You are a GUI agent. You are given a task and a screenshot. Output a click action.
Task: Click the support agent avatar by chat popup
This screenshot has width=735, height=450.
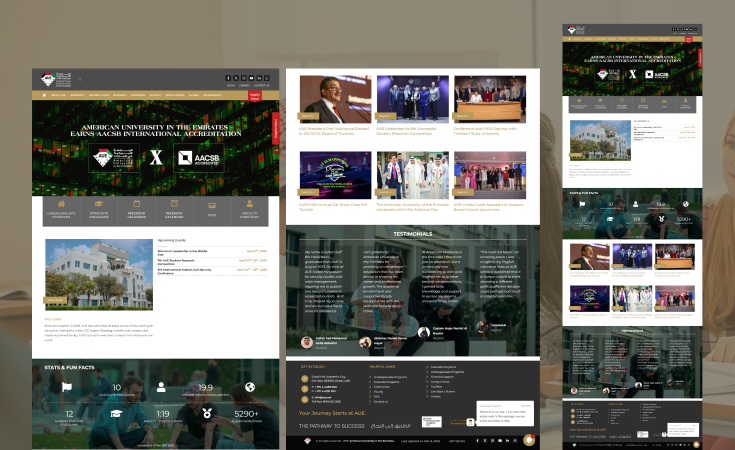click(470, 422)
